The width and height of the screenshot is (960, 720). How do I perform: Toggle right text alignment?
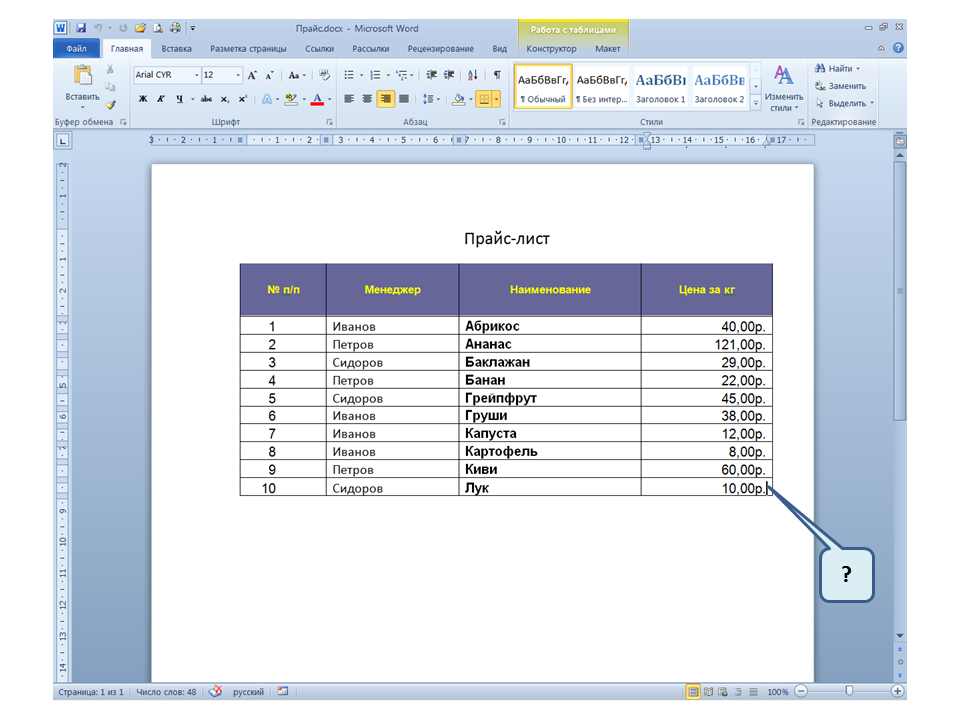pyautogui.click(x=385, y=99)
